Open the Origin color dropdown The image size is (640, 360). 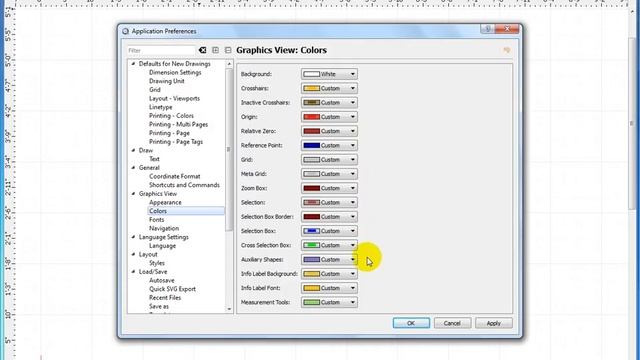pos(329,117)
